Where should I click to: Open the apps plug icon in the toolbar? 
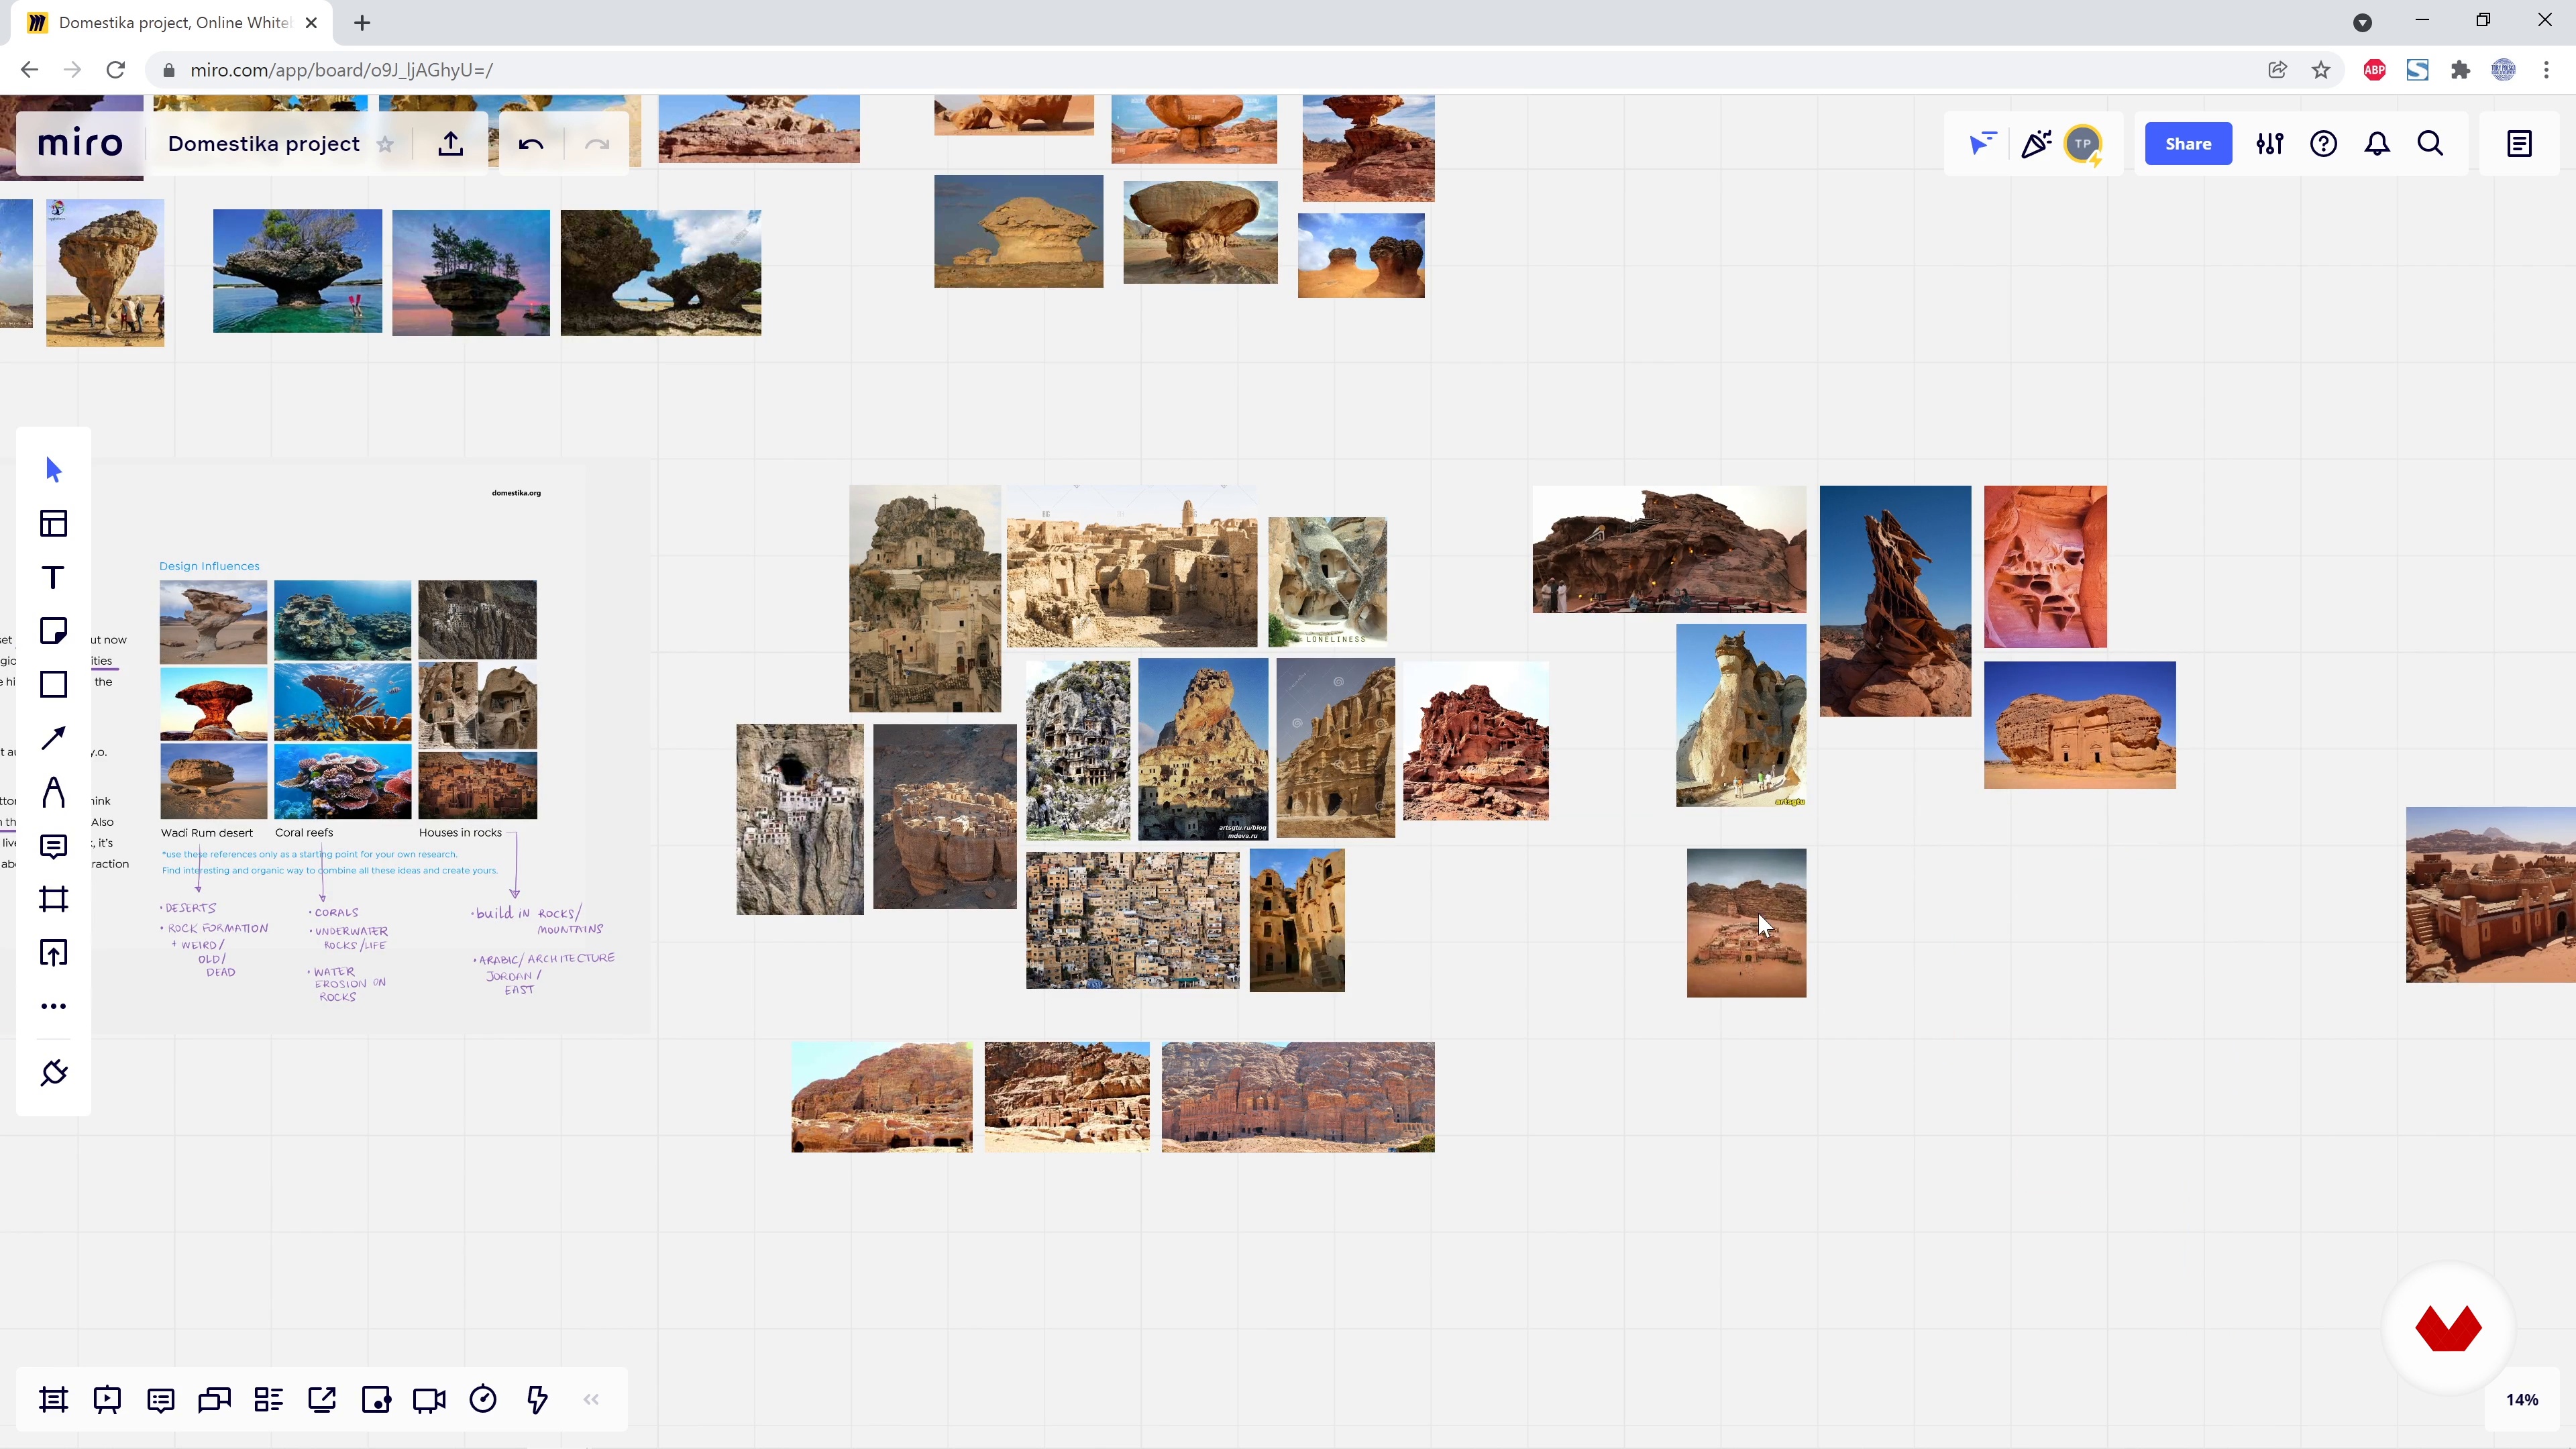click(x=54, y=1073)
